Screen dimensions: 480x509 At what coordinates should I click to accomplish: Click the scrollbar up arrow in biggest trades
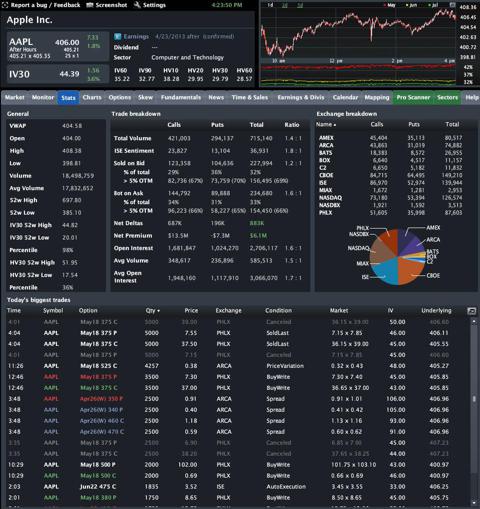tap(474, 322)
